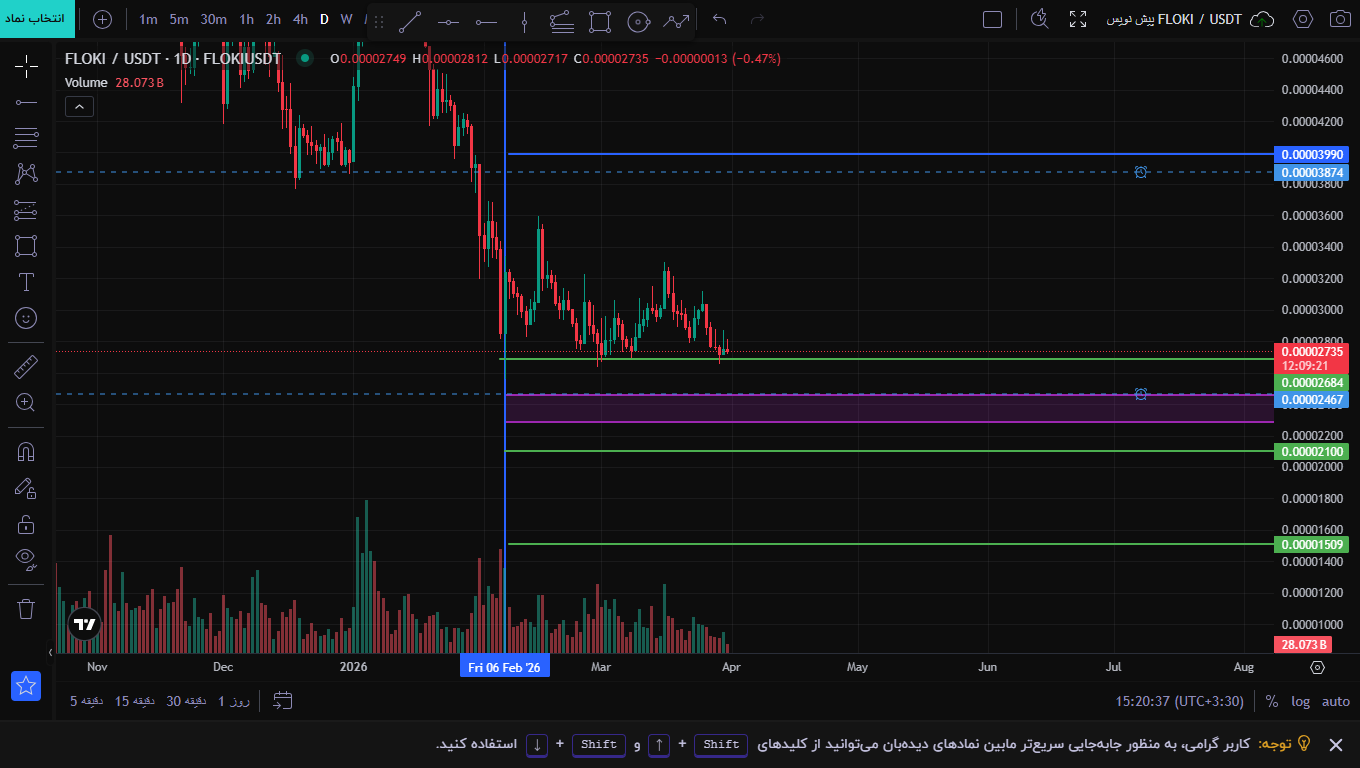Undo the last chart action
1360x768 pixels.
pyautogui.click(x=719, y=19)
